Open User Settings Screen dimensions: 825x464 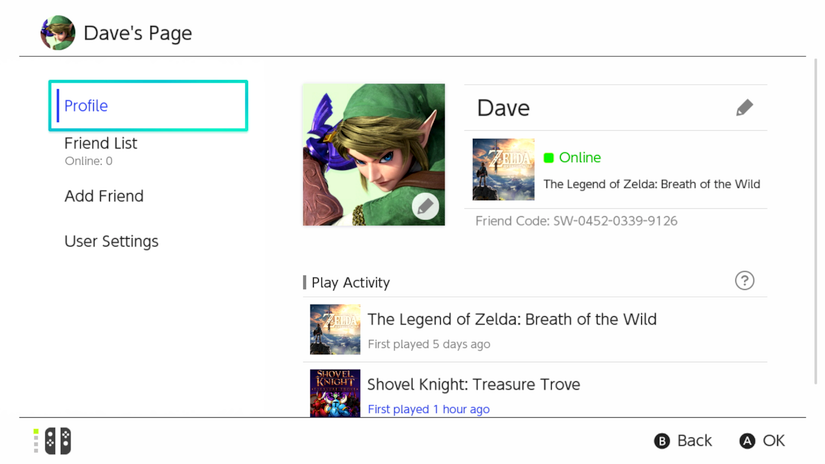tap(111, 241)
